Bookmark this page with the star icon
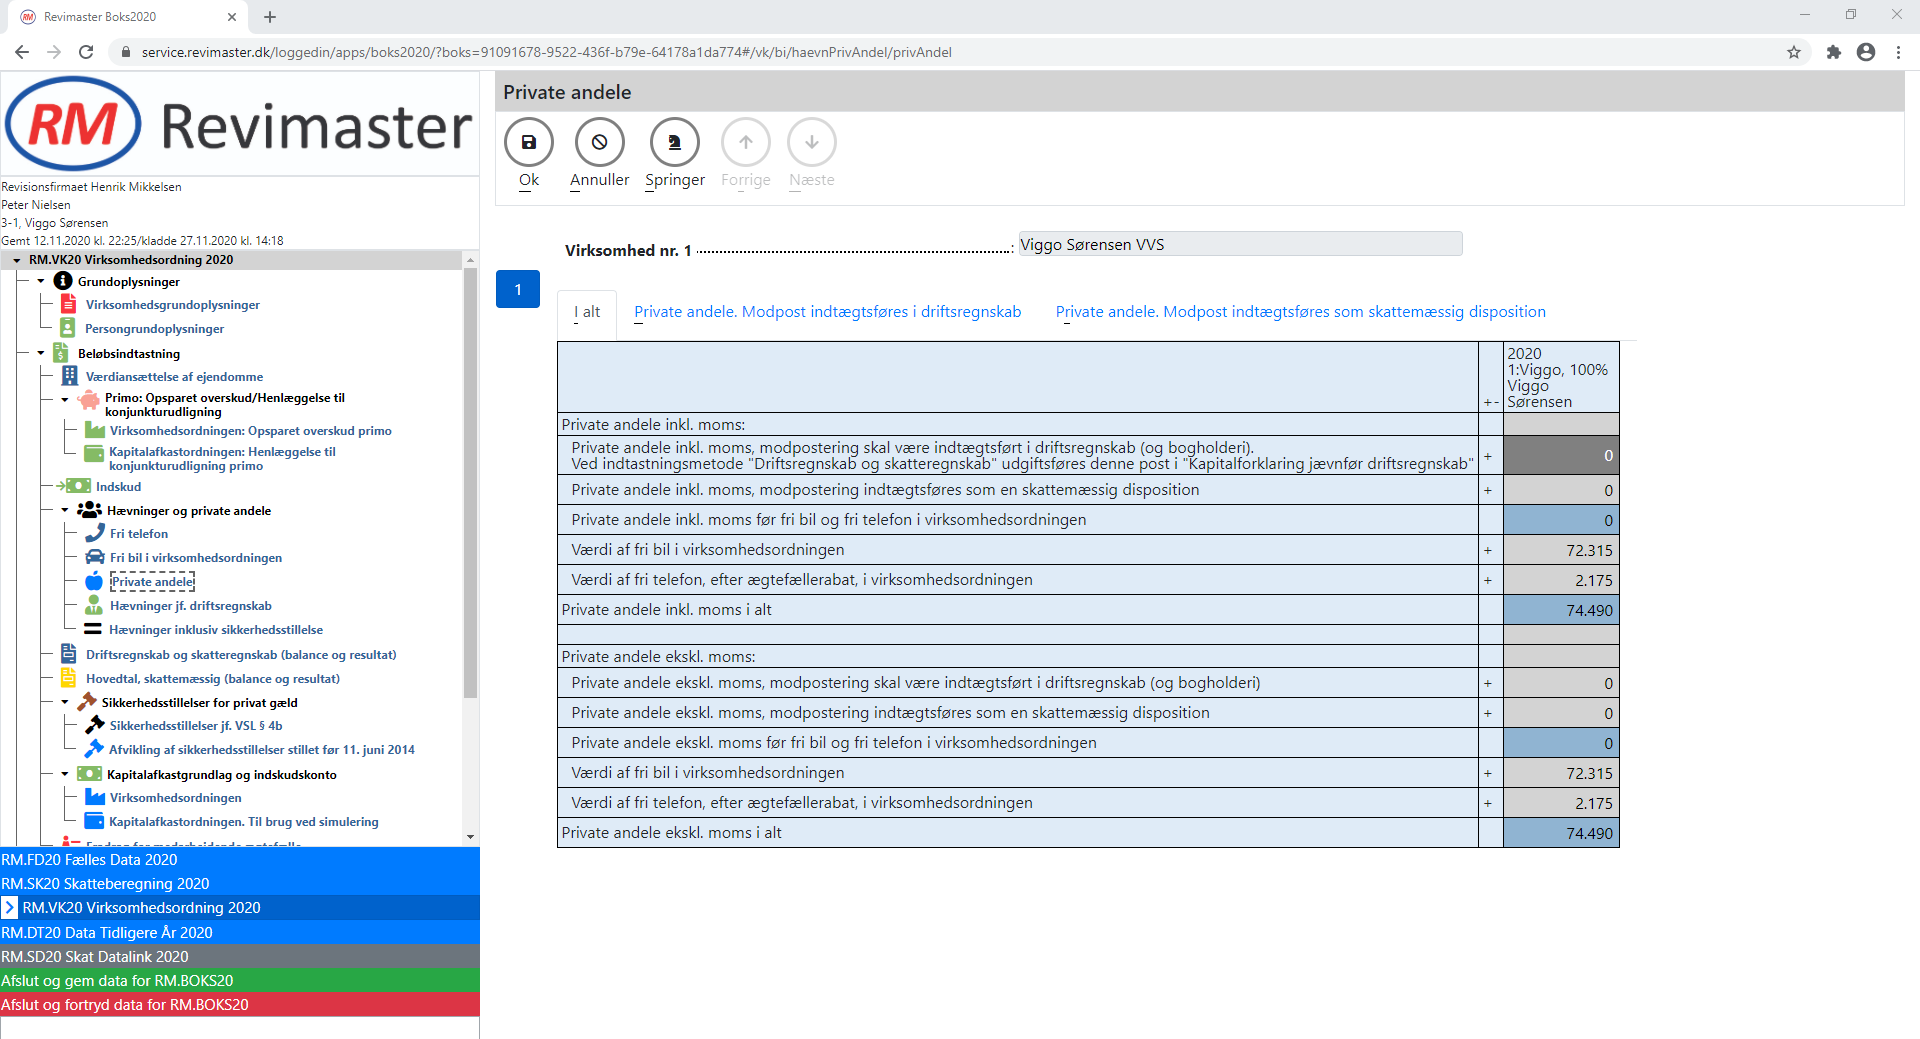 pyautogui.click(x=1794, y=52)
